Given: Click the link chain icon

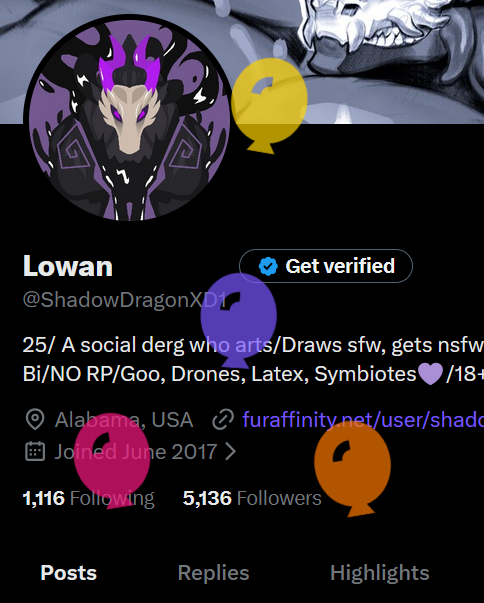Looking at the screenshot, I should coord(223,420).
